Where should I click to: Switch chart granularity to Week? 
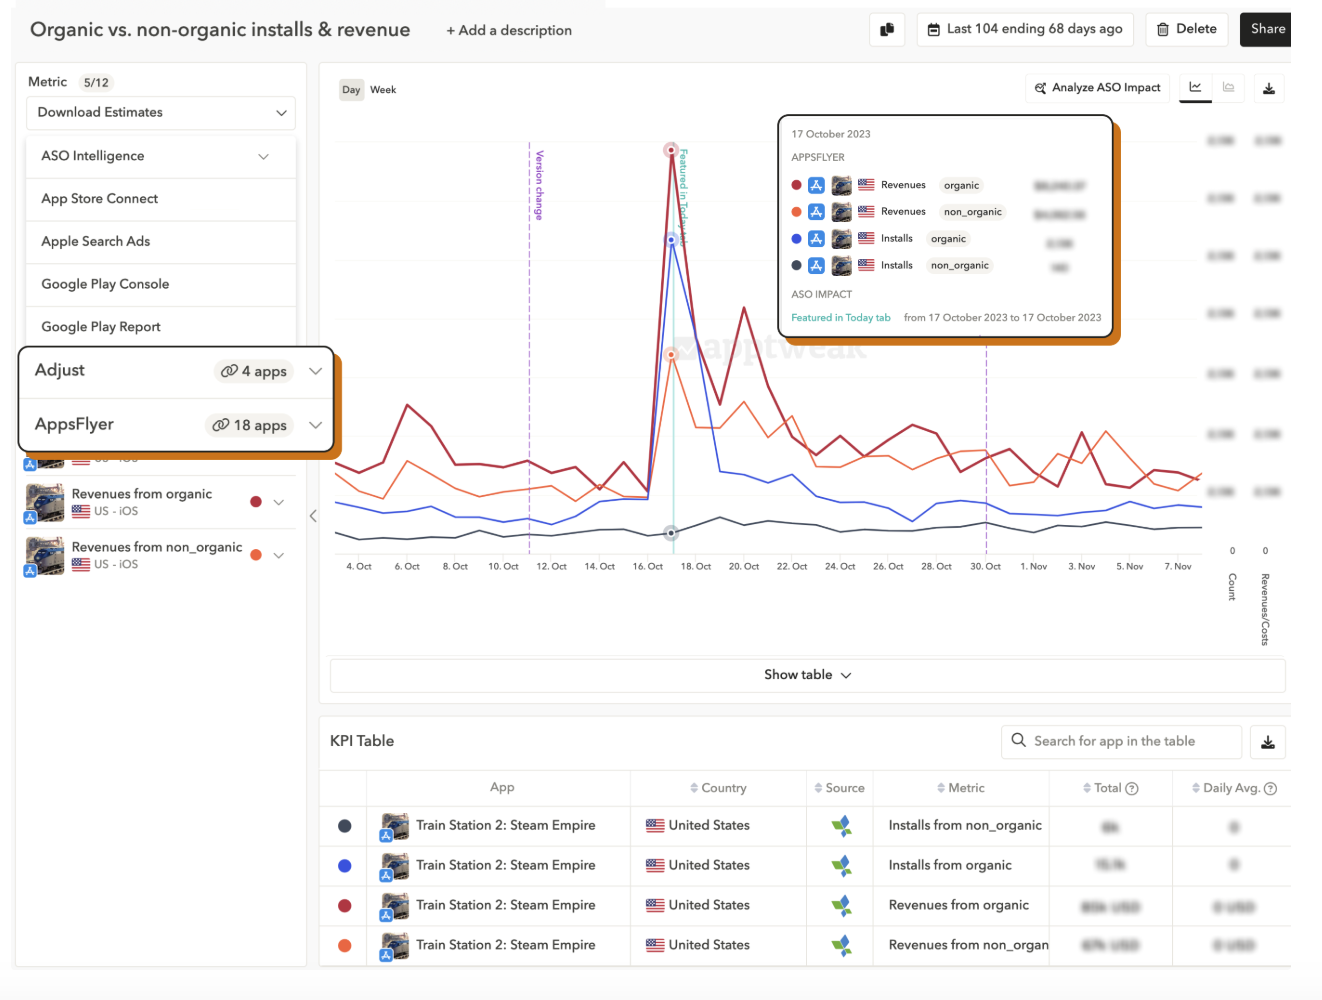383,90
